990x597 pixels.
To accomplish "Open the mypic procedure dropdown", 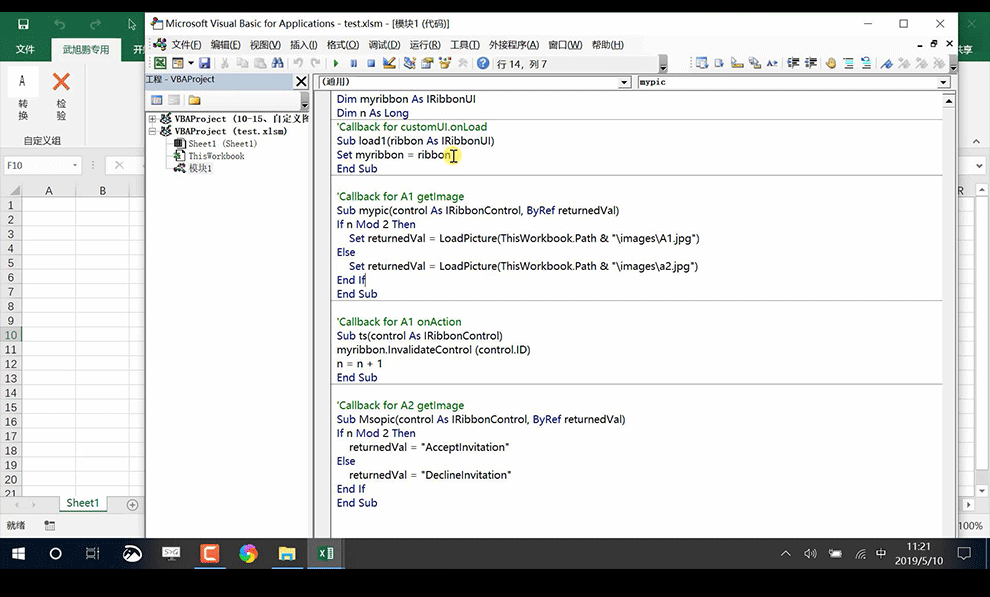I will (x=943, y=82).
